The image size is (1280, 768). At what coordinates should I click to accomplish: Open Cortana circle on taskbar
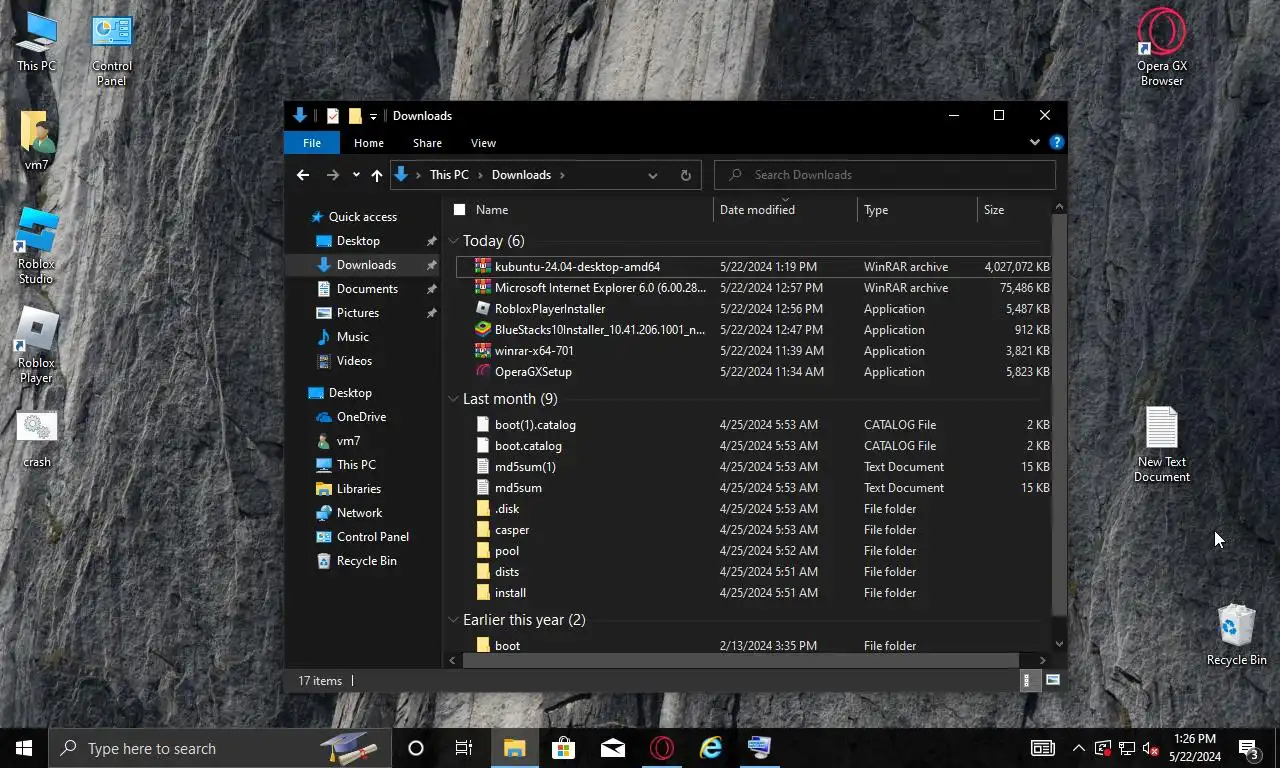coord(416,748)
